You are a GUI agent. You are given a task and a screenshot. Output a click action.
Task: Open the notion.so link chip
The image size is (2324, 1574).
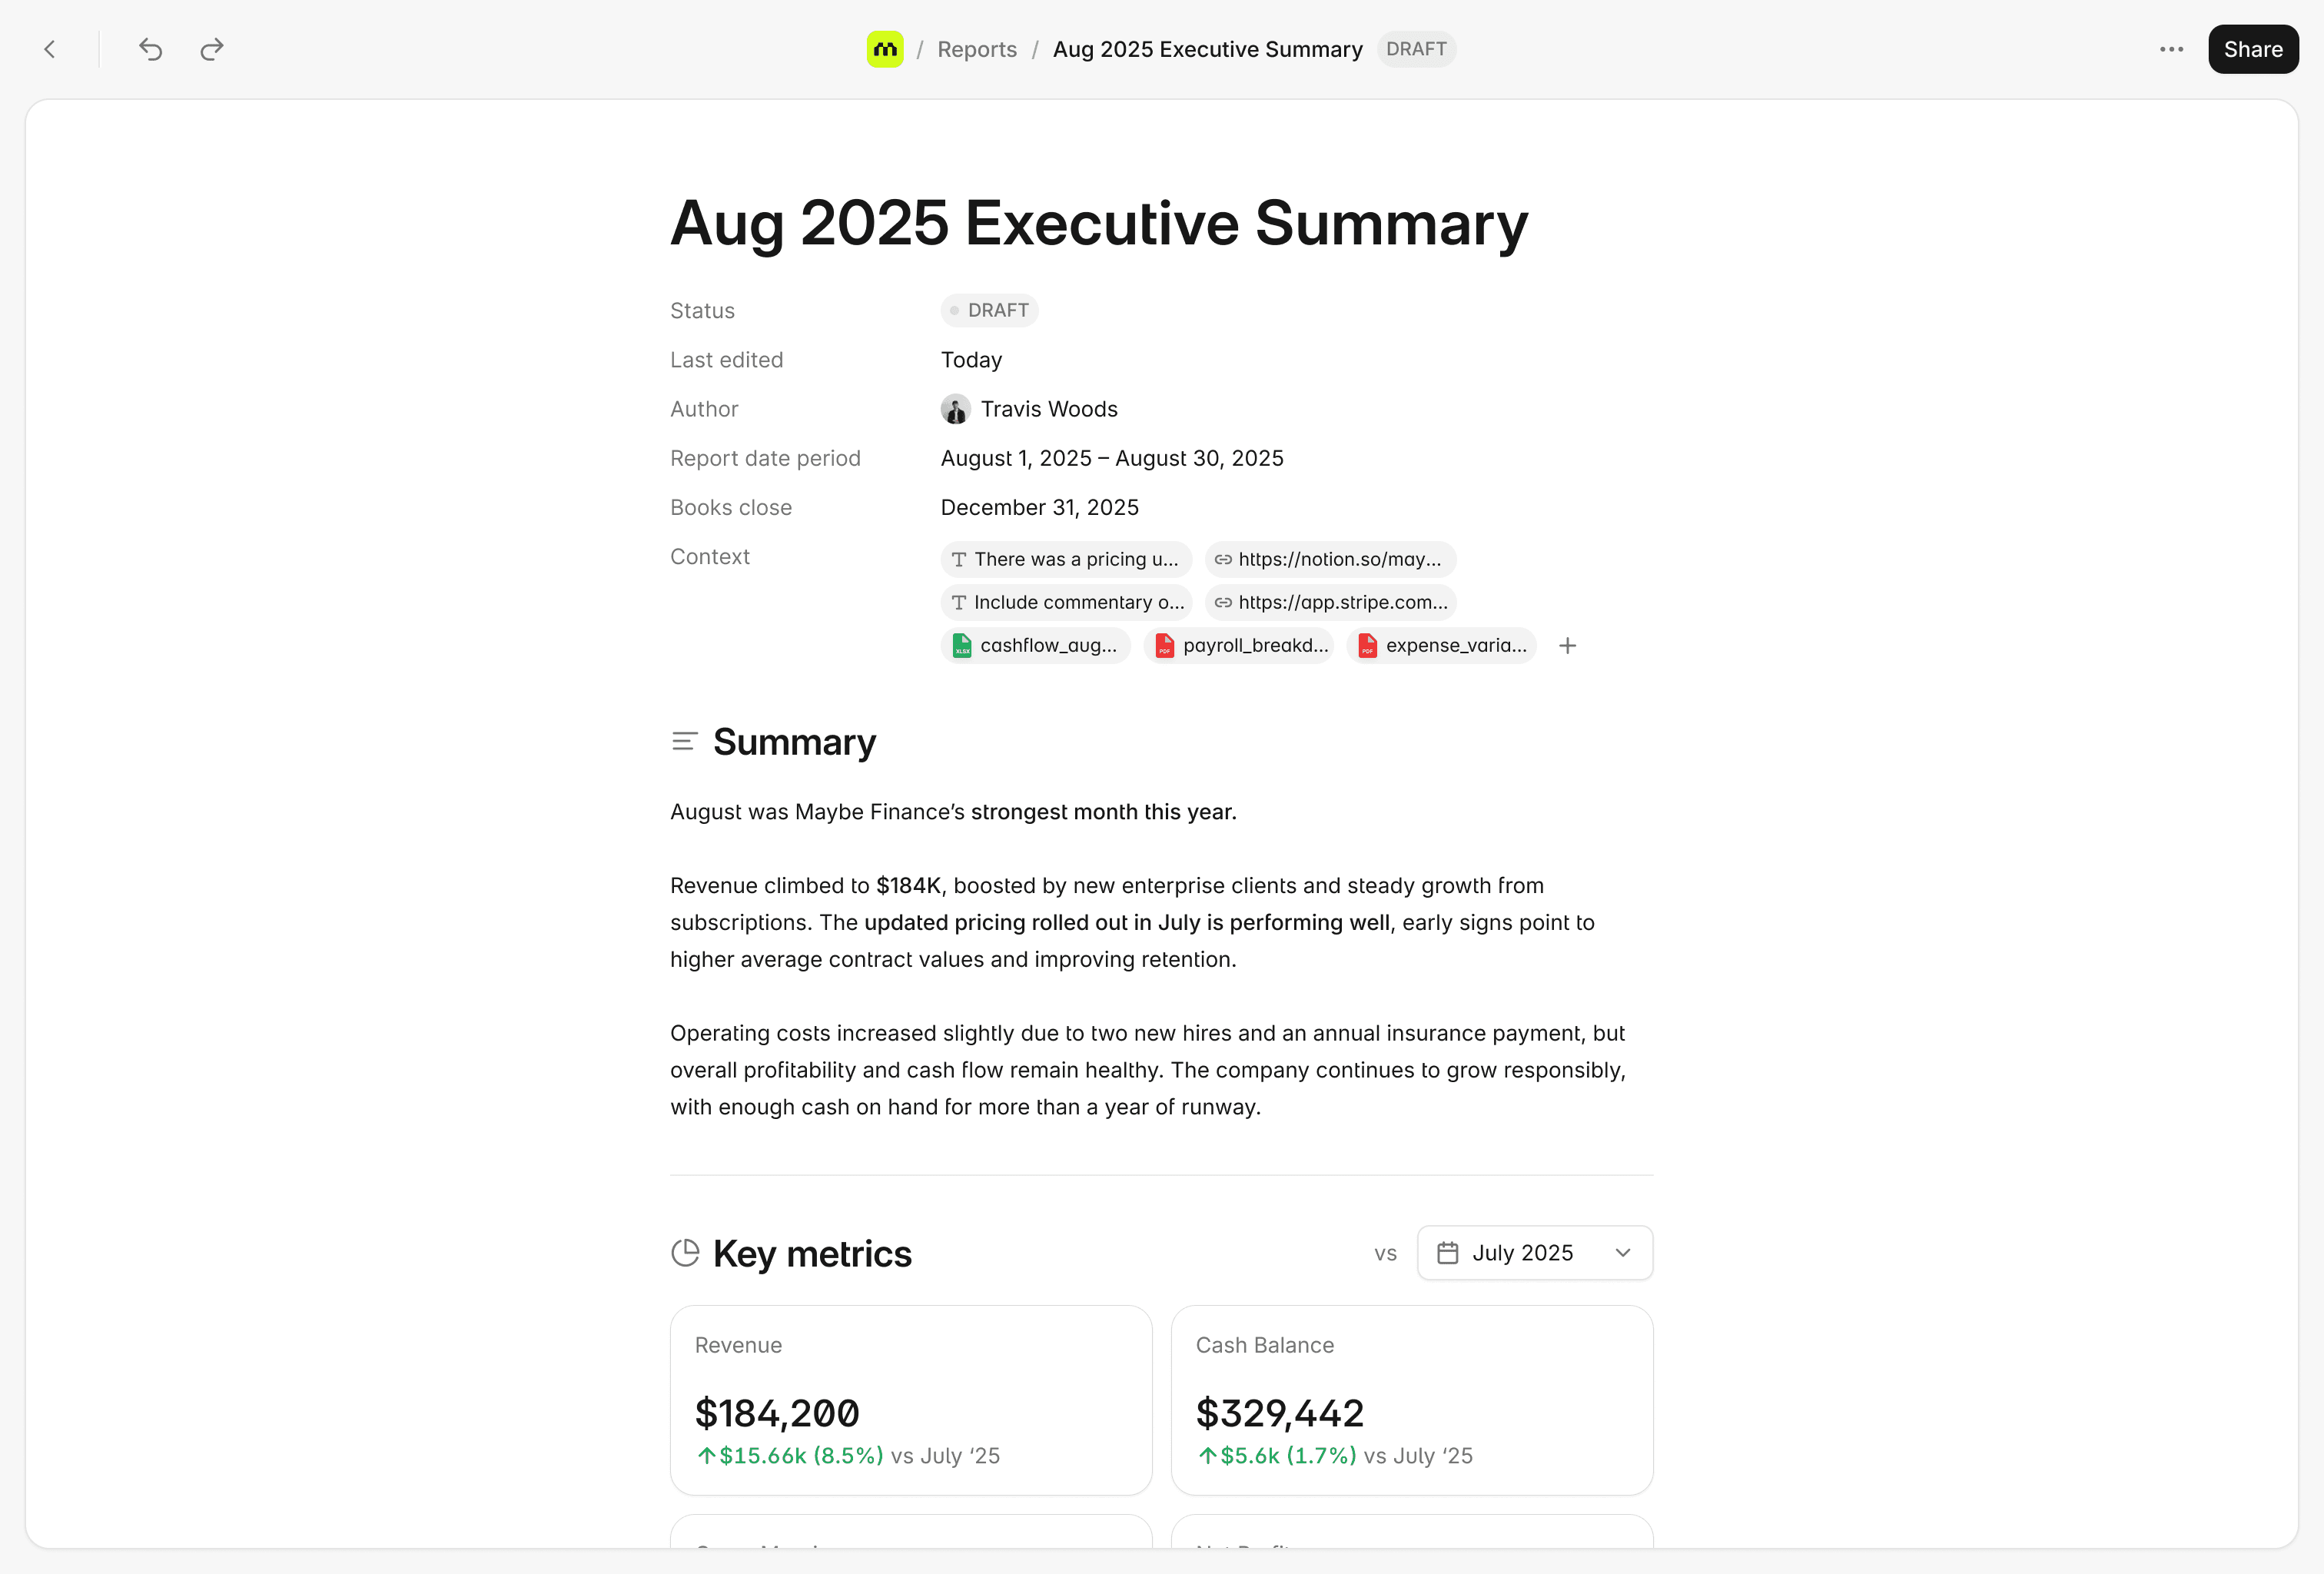click(x=1330, y=559)
